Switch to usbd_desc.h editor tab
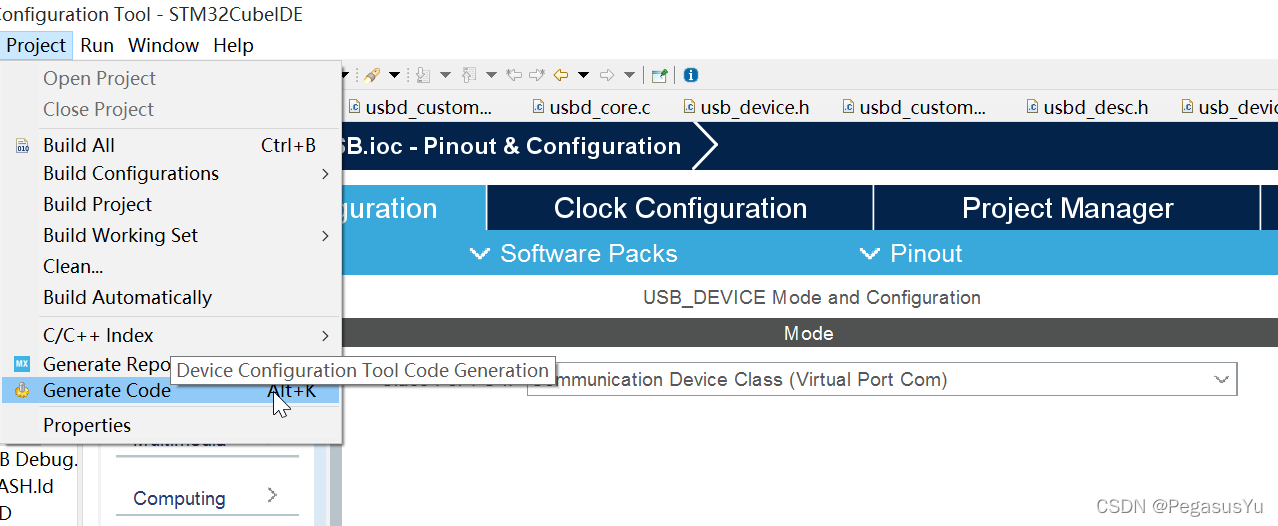The height and width of the screenshot is (526, 1278). (x=1086, y=107)
